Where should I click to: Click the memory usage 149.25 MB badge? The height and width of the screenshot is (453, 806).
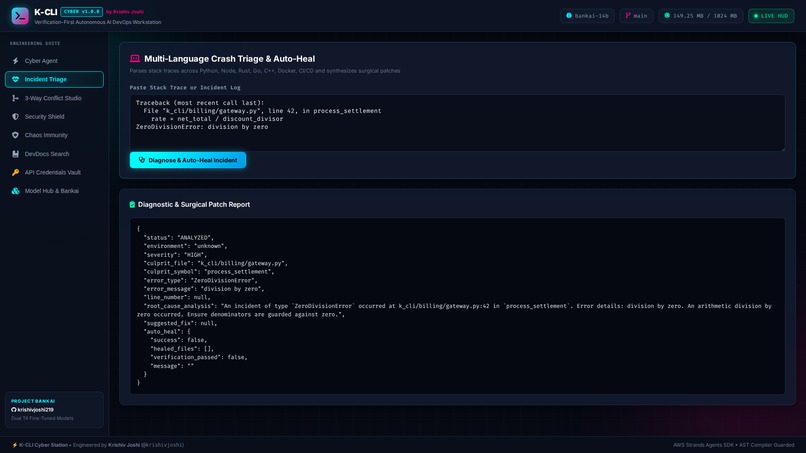tap(701, 16)
